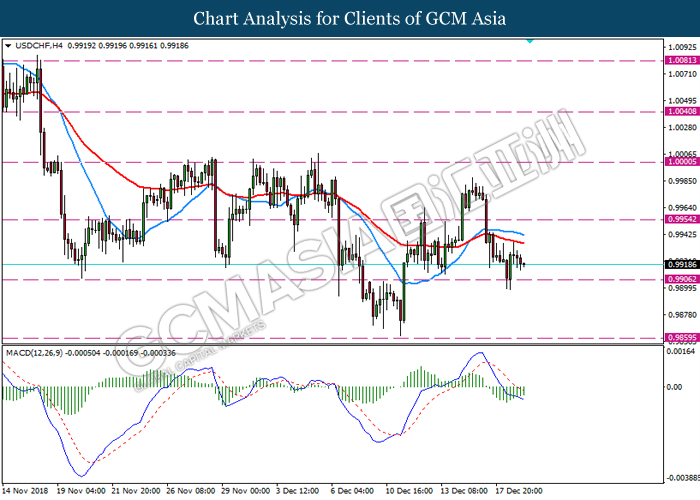This screenshot has height=500, width=700.
Task: Click the 3 Dec 12:00 time label
Action: coord(297,491)
